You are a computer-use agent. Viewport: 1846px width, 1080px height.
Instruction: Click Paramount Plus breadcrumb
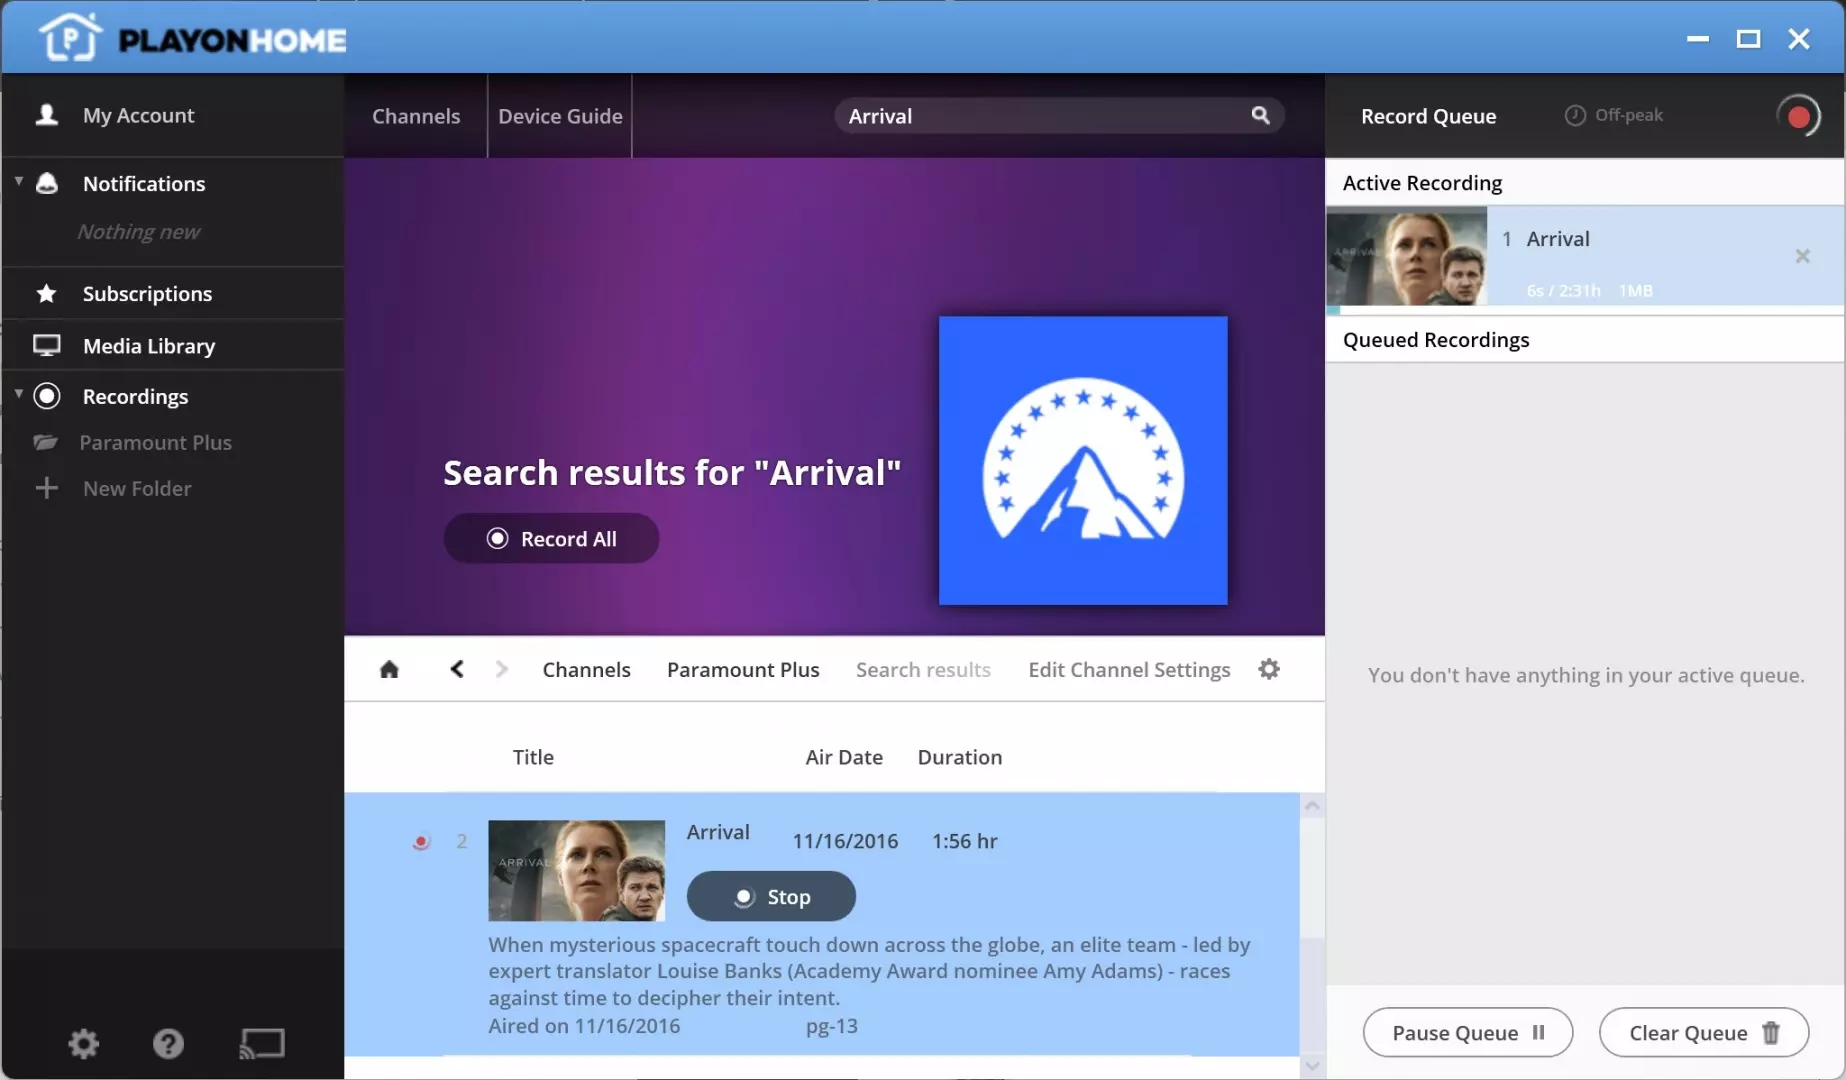pyautogui.click(x=743, y=669)
